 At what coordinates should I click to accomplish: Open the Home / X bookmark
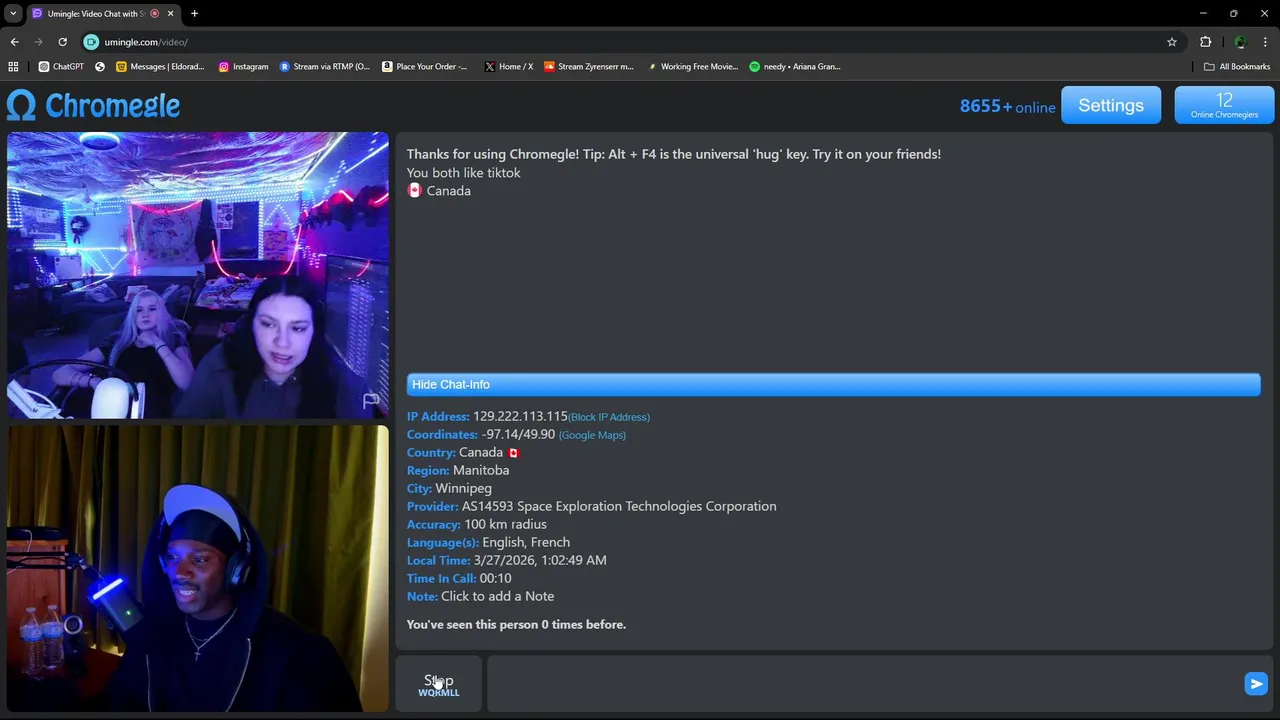508,67
